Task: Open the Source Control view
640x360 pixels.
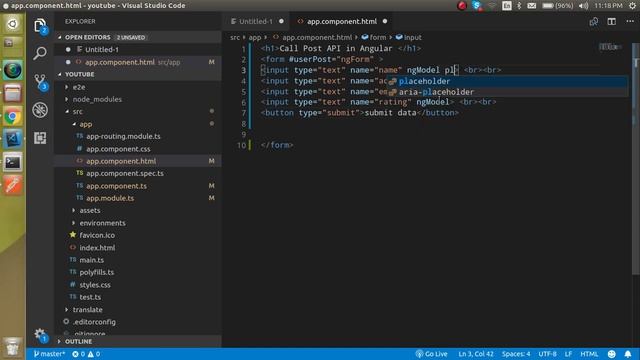Action: [x=40, y=82]
